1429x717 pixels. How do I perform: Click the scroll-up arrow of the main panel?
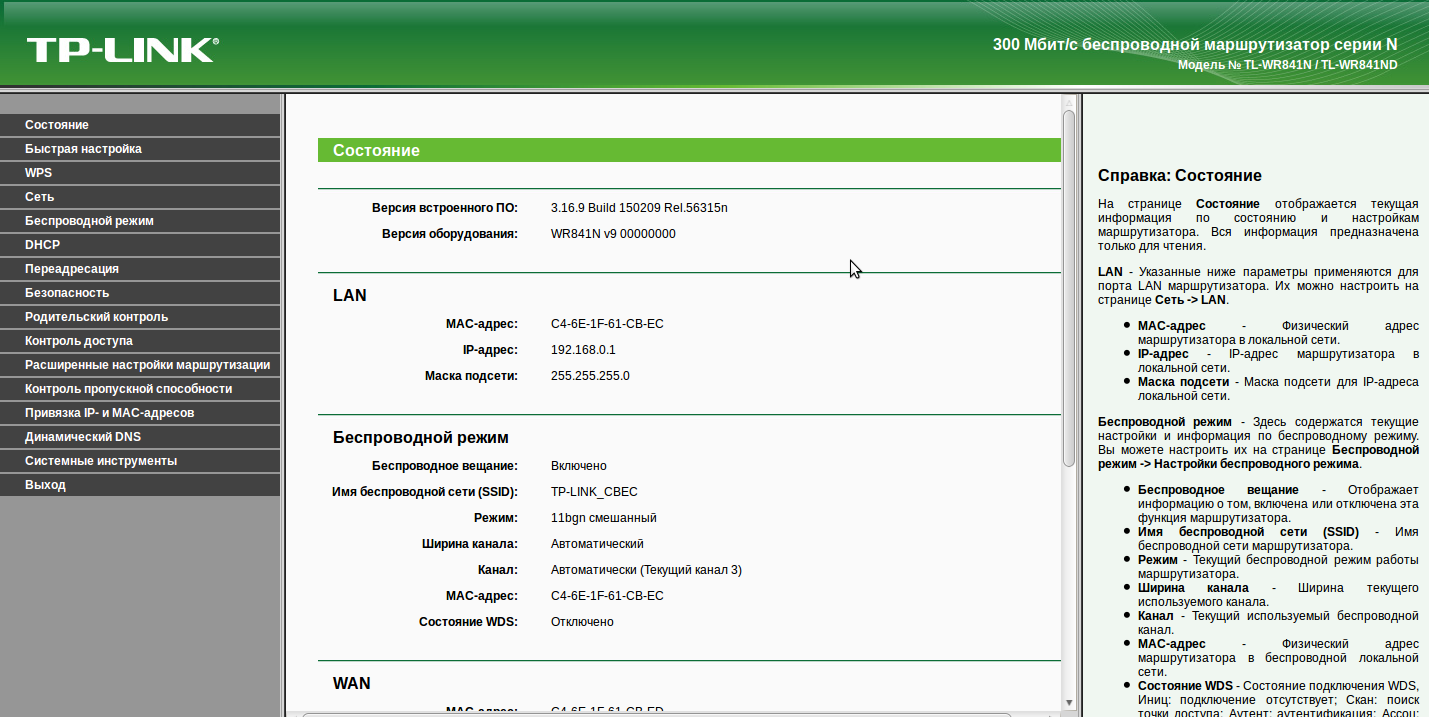1069,102
